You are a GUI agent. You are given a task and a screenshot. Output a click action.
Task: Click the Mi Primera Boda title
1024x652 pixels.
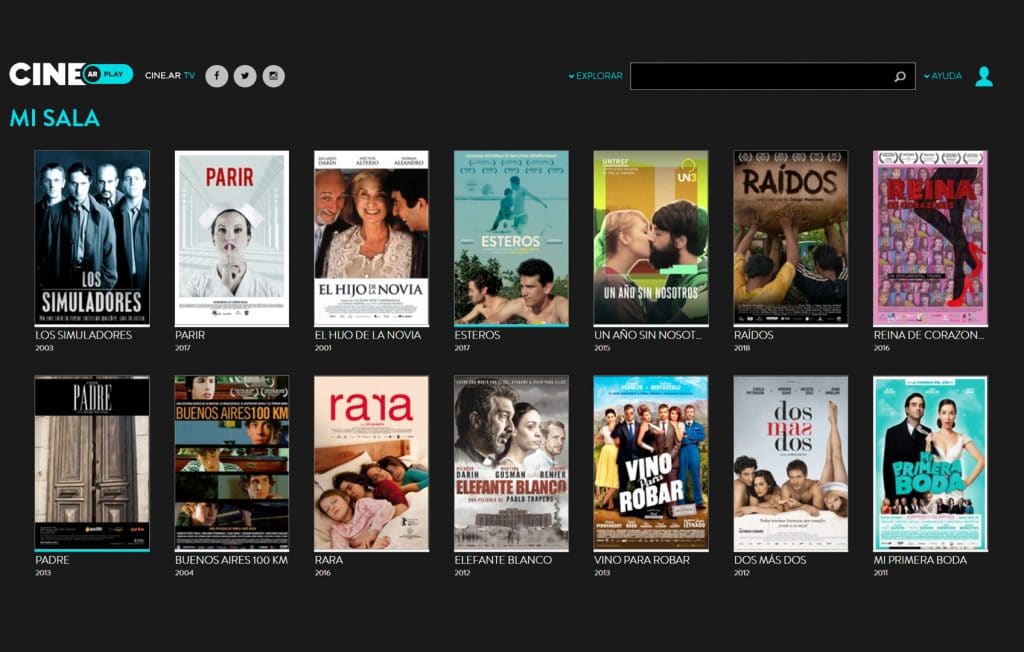920,560
